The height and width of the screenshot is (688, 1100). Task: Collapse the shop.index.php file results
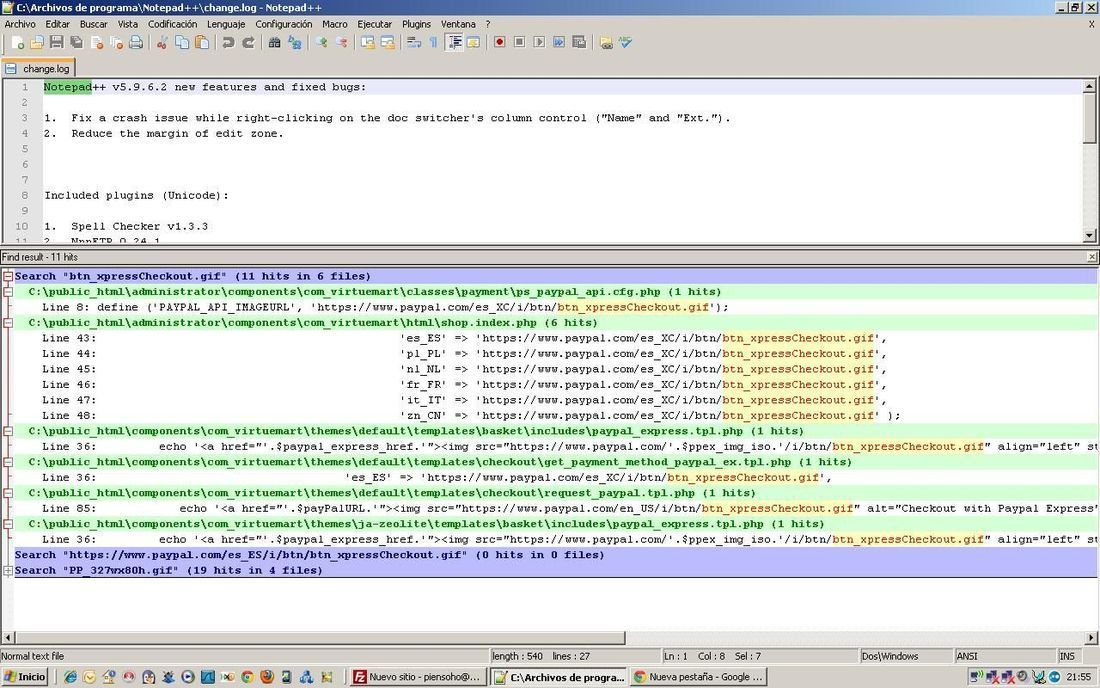click(8, 323)
